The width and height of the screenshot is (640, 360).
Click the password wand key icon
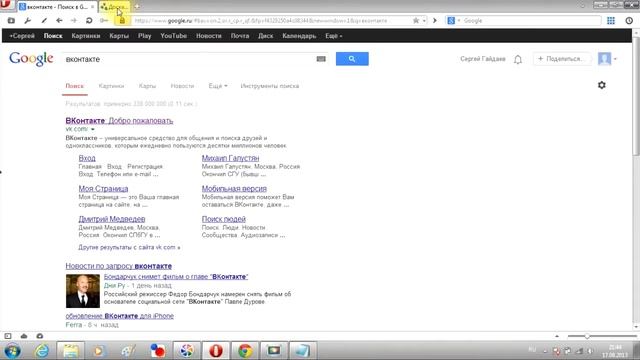104,20
